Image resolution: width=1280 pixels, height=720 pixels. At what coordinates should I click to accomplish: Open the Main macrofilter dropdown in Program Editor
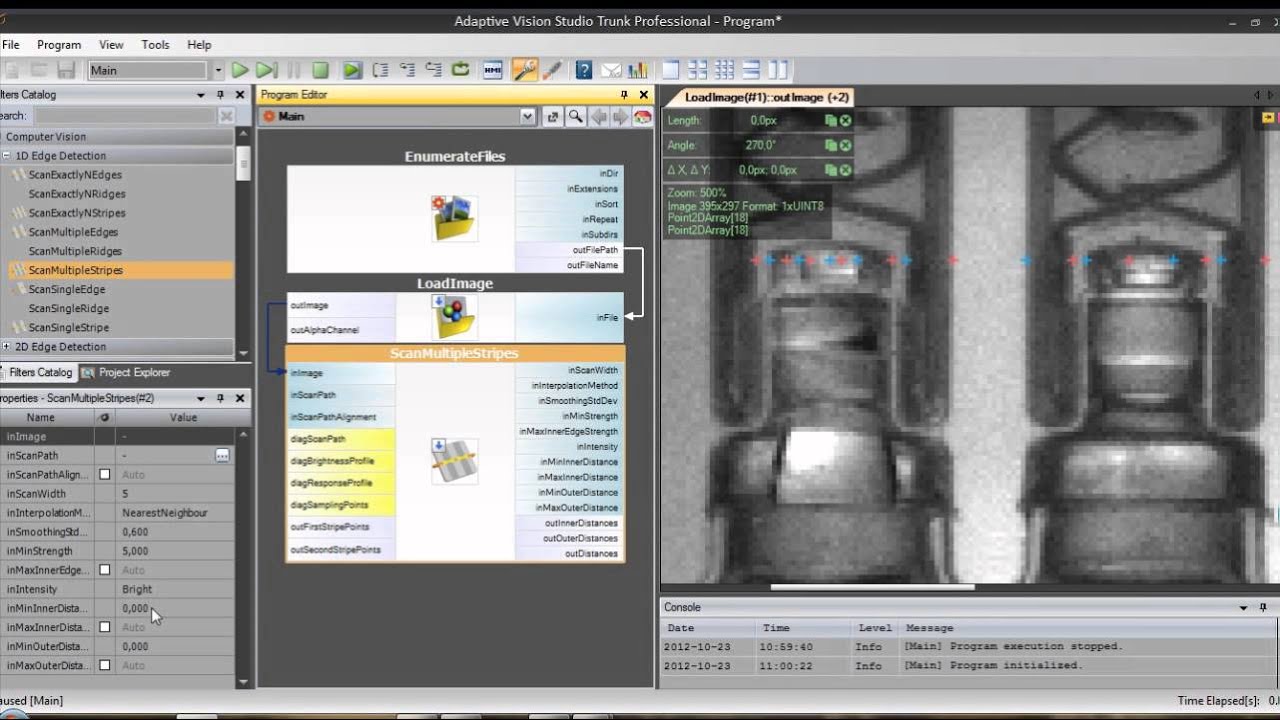528,117
